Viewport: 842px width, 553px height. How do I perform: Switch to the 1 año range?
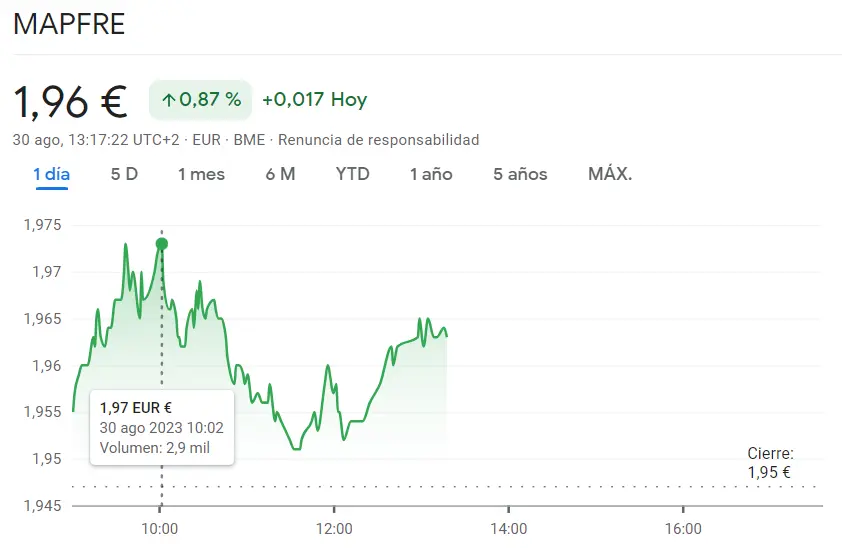coord(431,174)
